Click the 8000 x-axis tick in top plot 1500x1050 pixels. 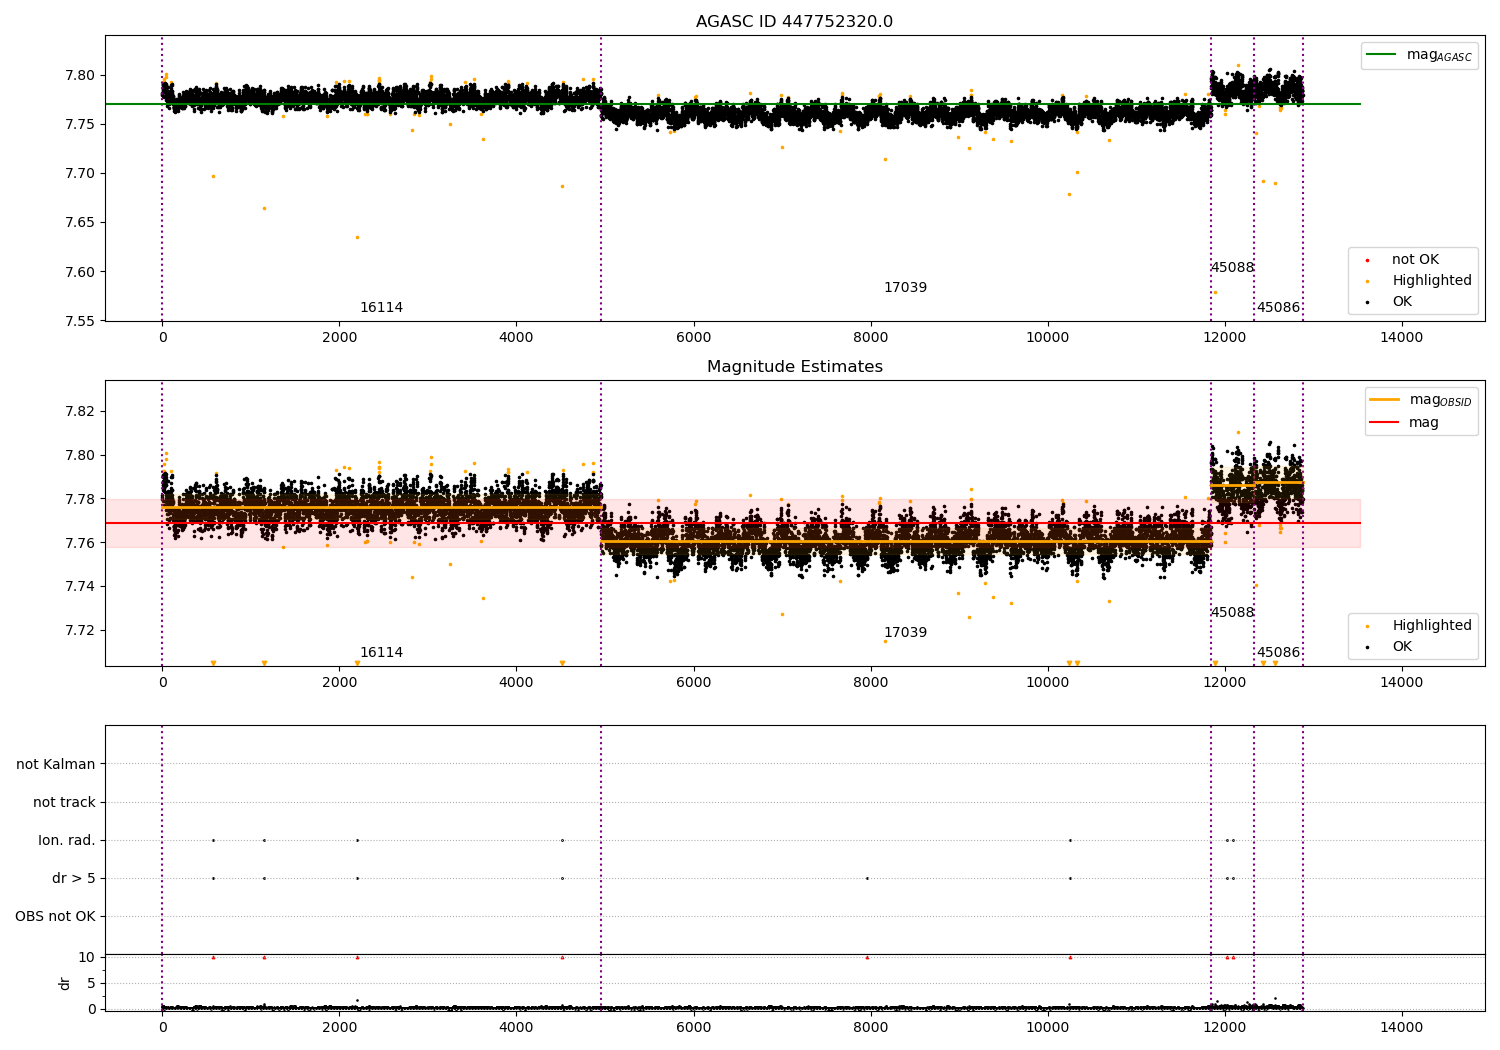pos(870,338)
